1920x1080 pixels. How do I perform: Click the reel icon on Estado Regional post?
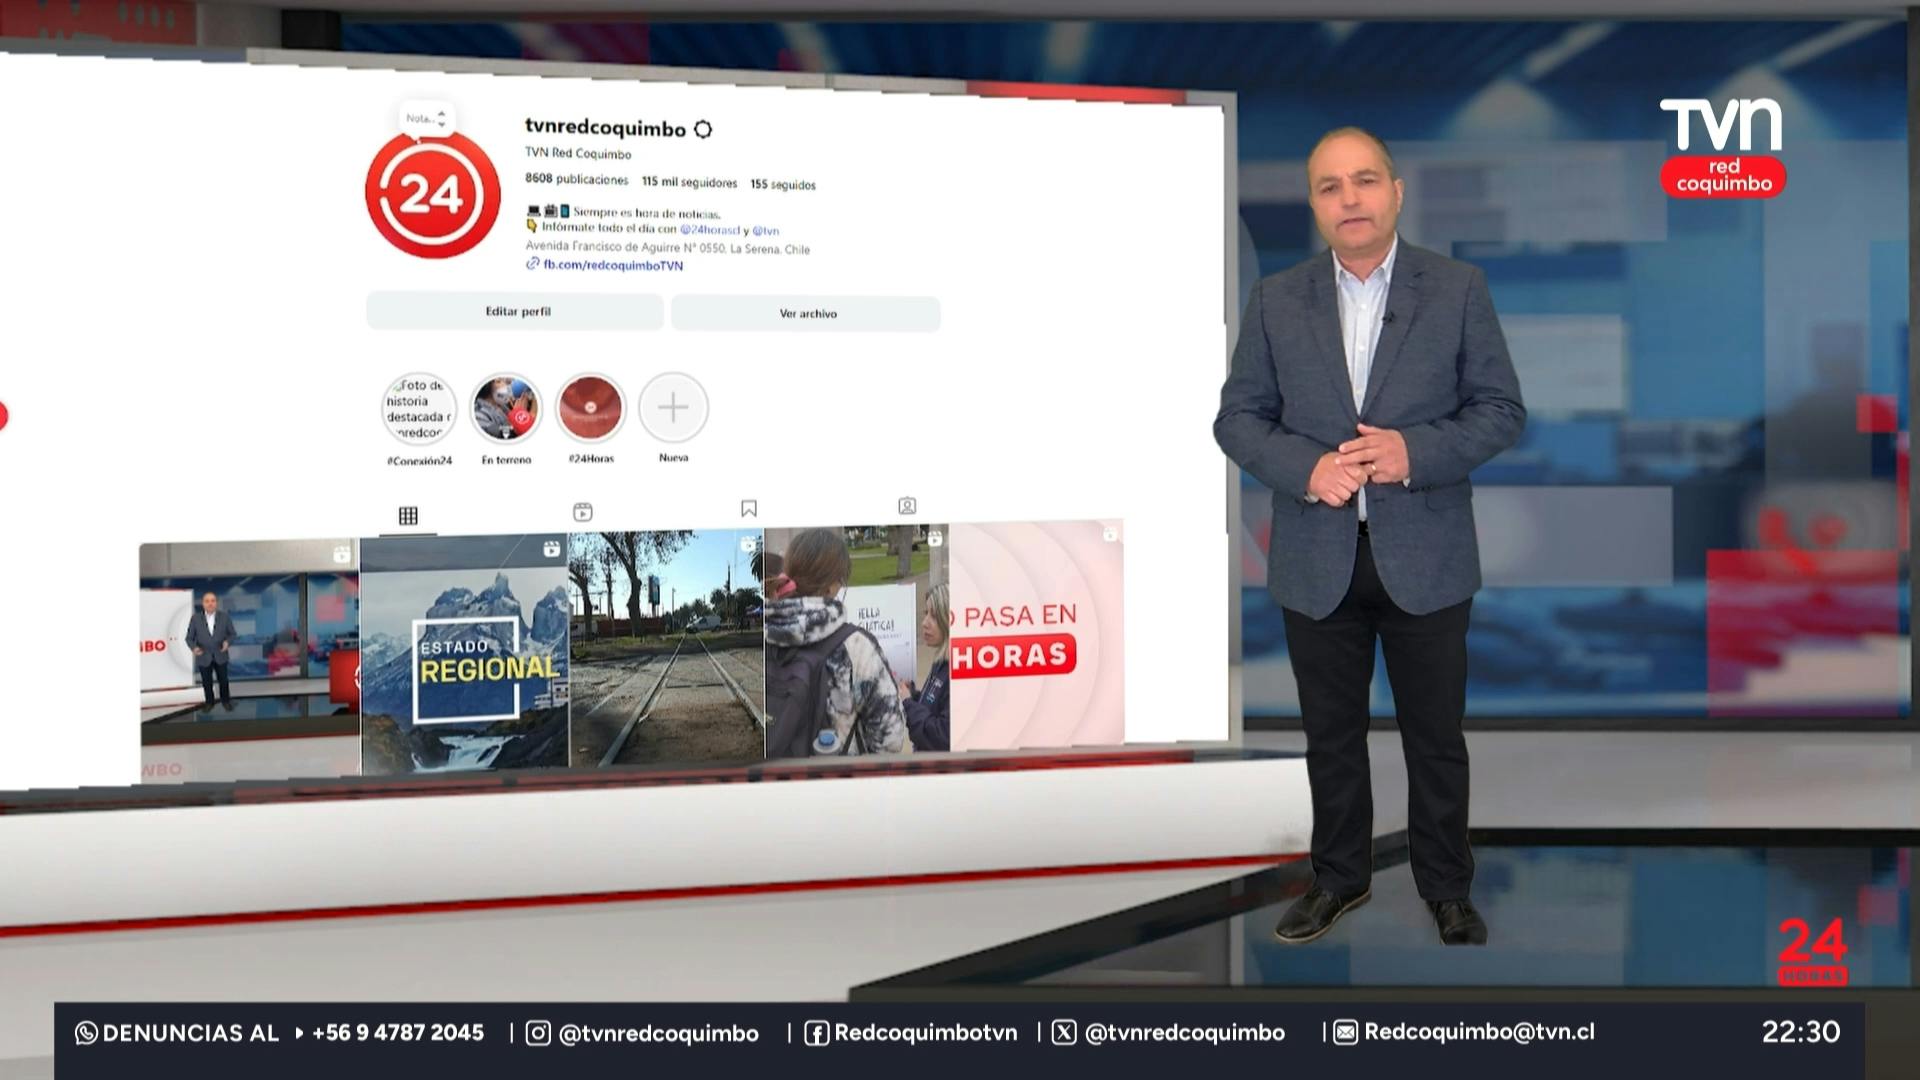(x=551, y=549)
